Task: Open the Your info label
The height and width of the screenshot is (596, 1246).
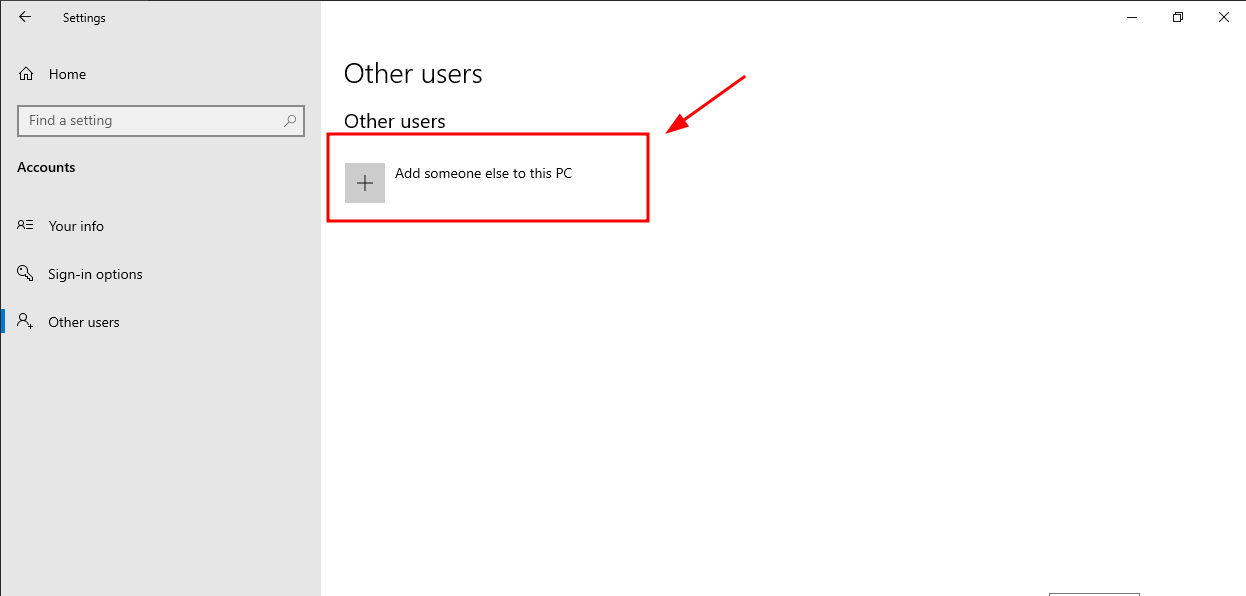Action: (x=76, y=226)
